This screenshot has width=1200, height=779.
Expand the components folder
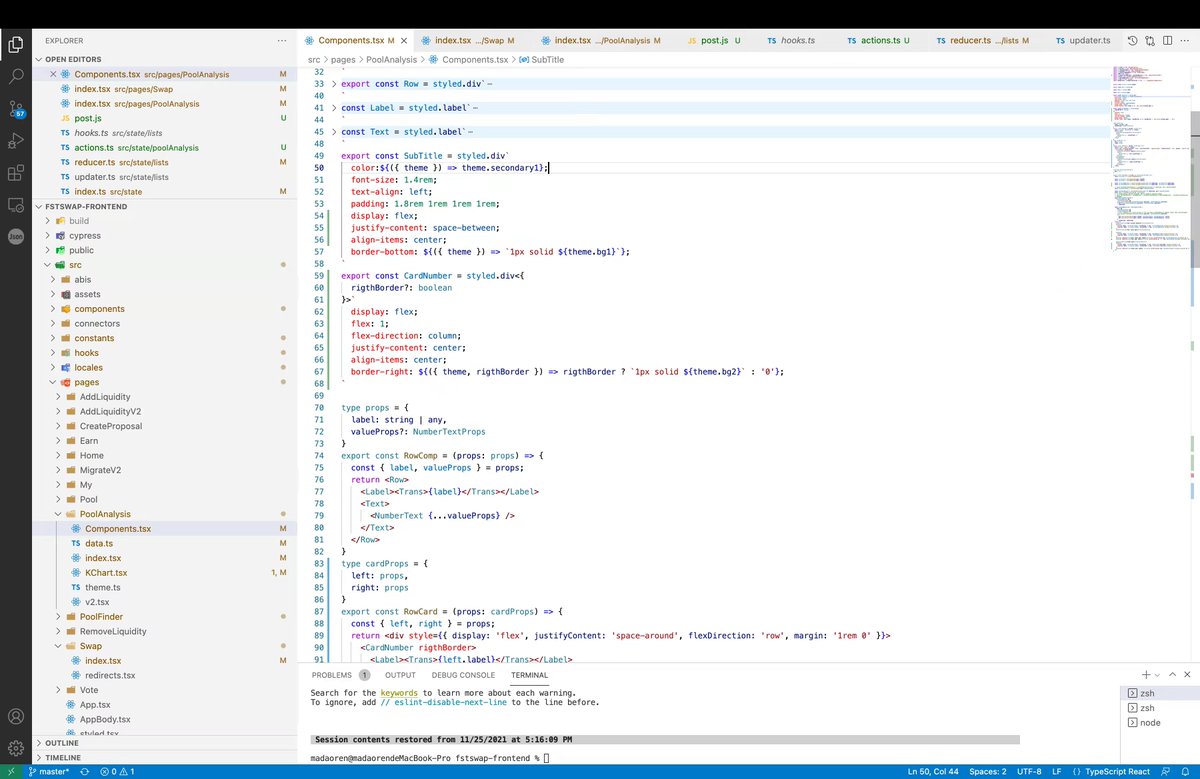point(99,309)
